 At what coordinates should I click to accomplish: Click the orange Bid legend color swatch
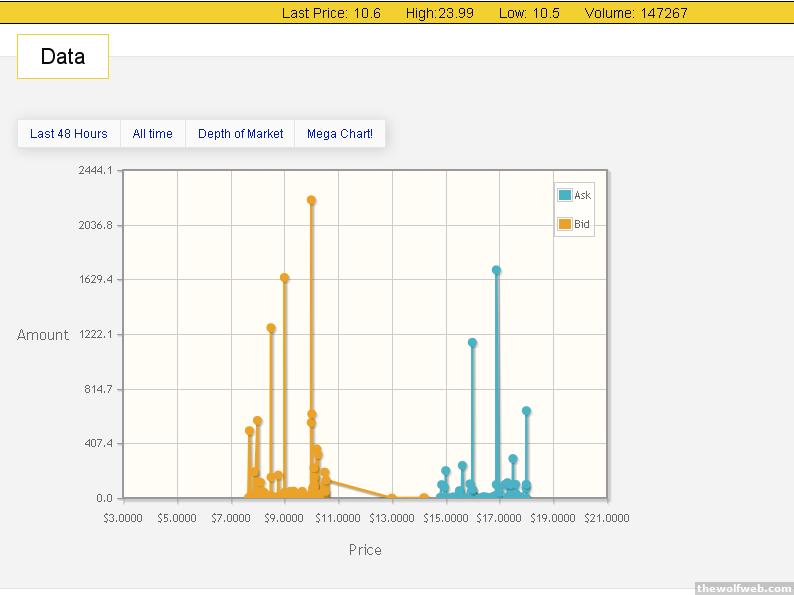click(x=565, y=225)
